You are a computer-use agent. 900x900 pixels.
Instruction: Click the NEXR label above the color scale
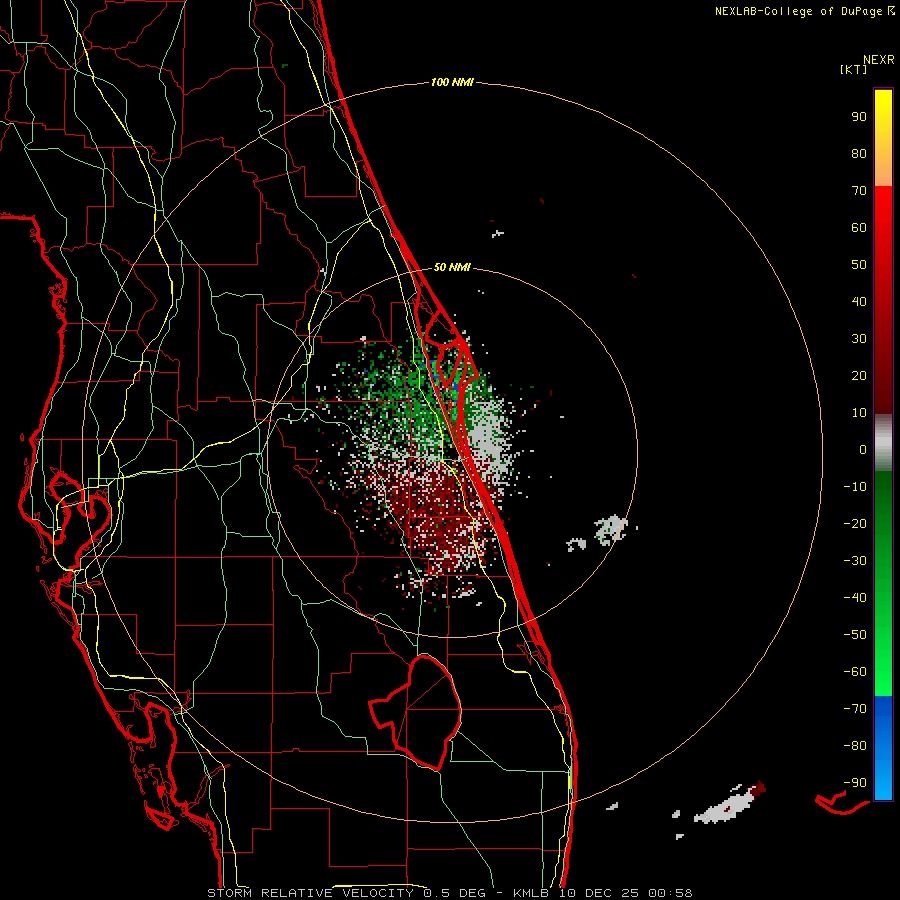coord(878,60)
